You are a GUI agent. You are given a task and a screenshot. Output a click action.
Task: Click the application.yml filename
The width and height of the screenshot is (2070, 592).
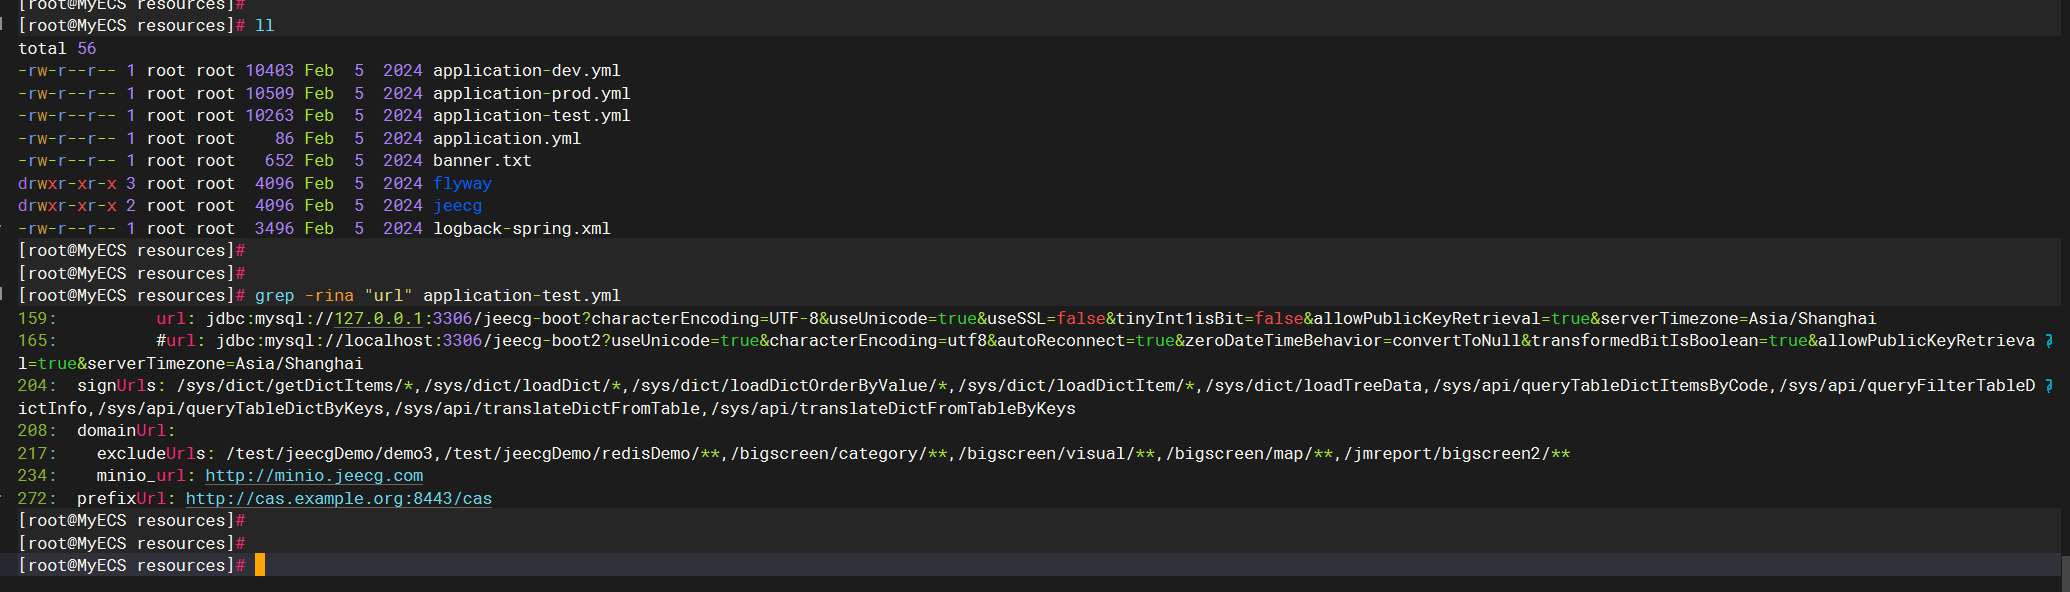pyautogui.click(x=507, y=139)
